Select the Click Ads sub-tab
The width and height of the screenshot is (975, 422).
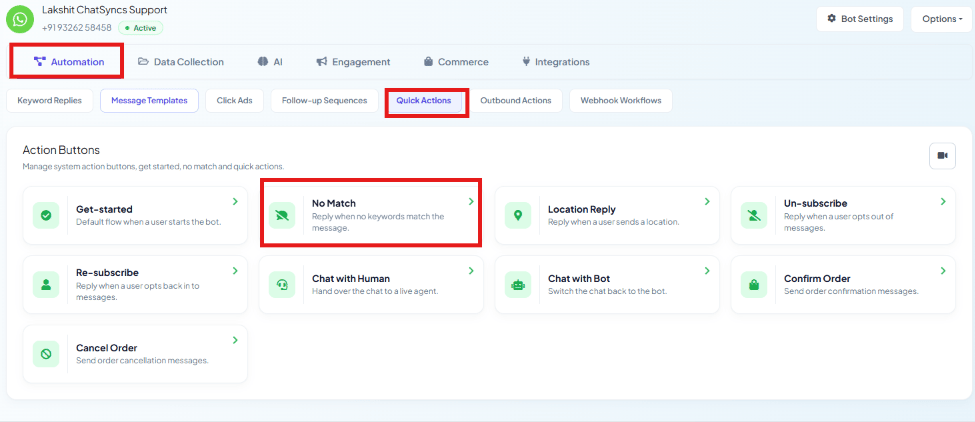click(234, 100)
